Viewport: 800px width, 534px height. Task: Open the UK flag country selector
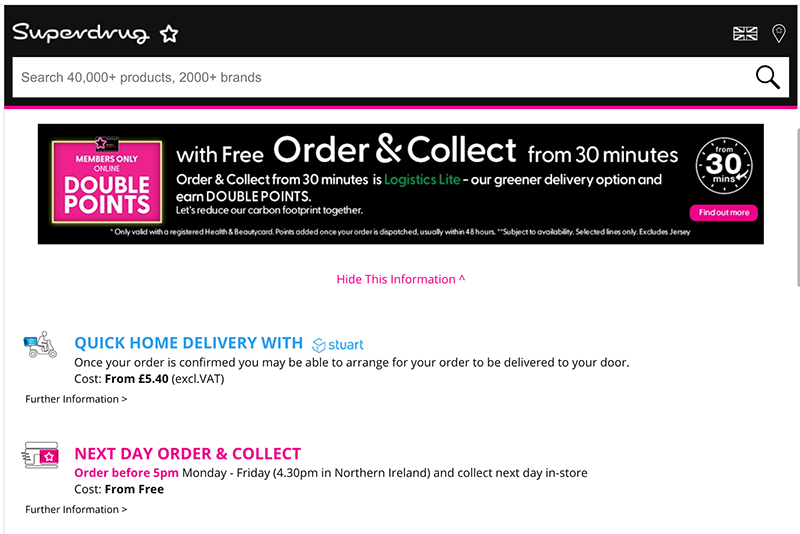[745, 34]
